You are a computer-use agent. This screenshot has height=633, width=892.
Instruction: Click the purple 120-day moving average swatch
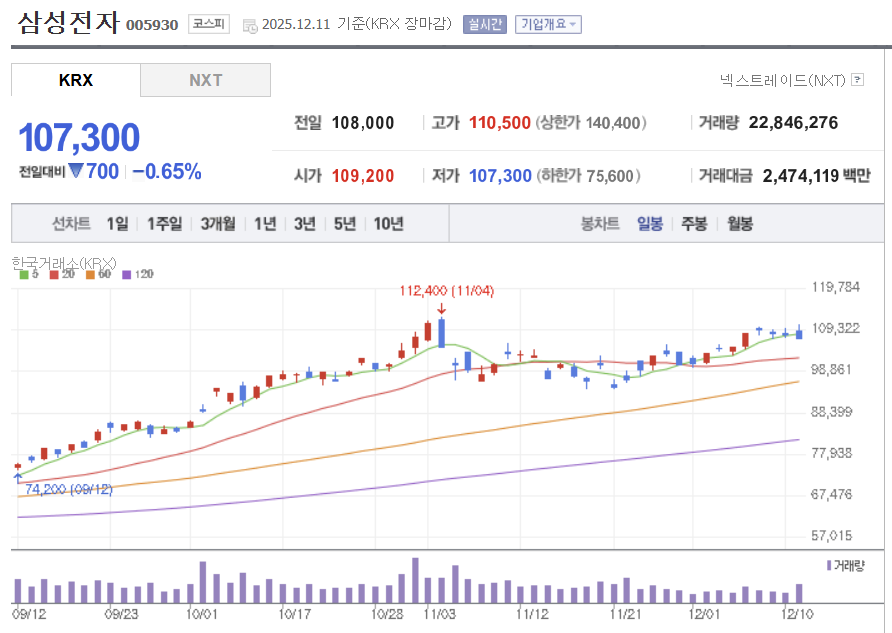coord(126,275)
